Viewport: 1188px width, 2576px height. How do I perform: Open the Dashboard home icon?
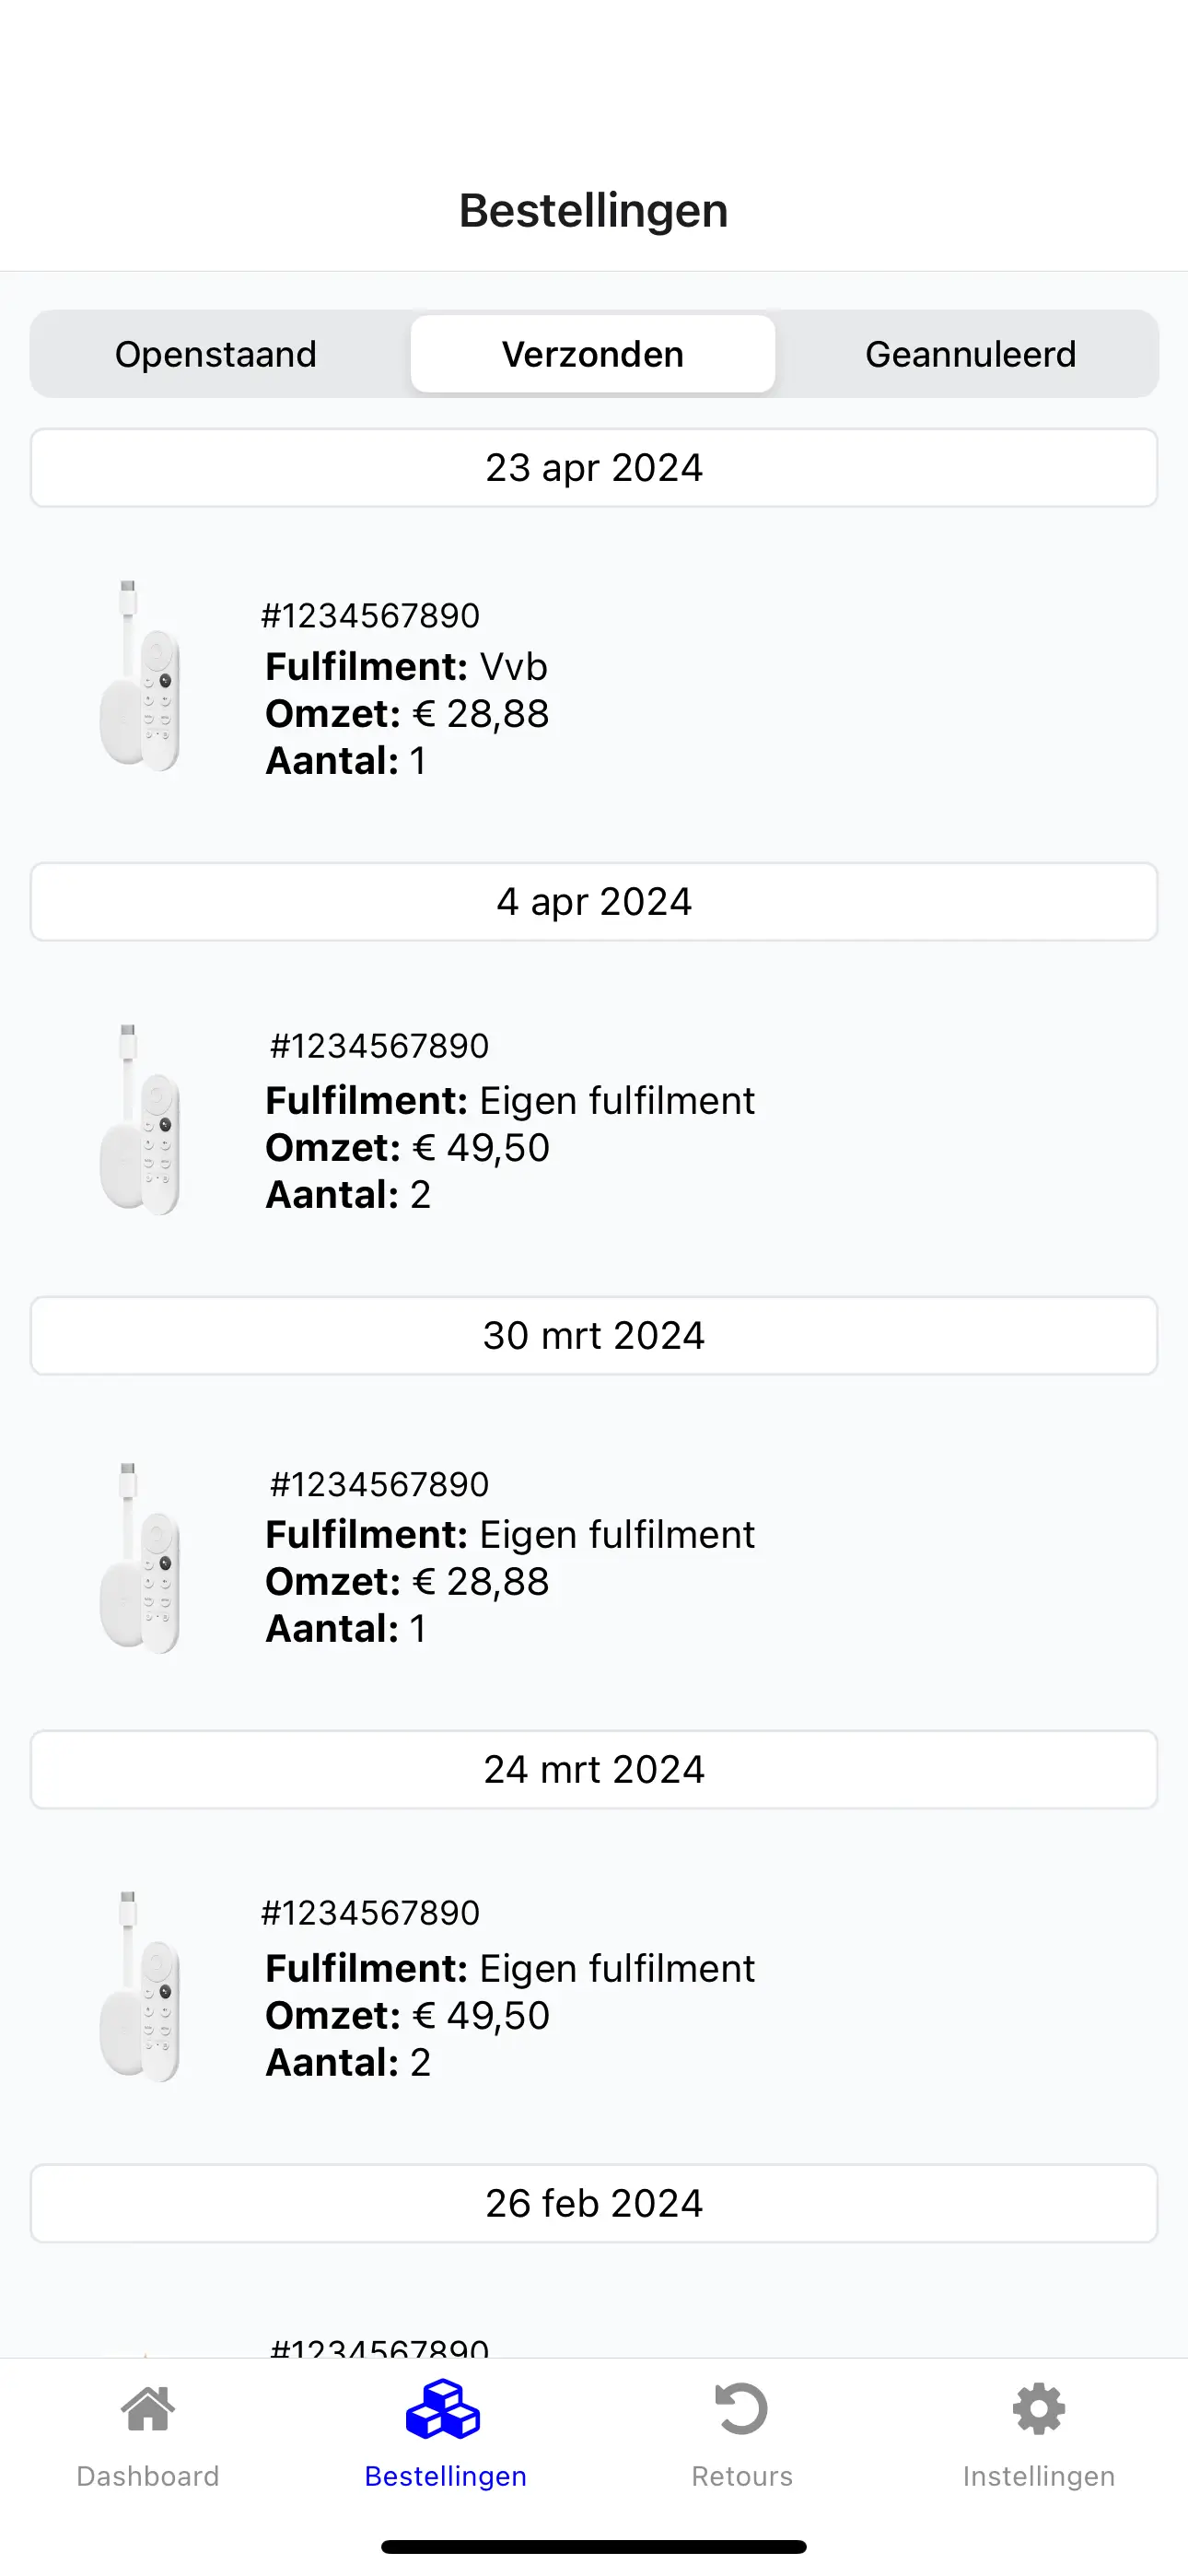(148, 2409)
